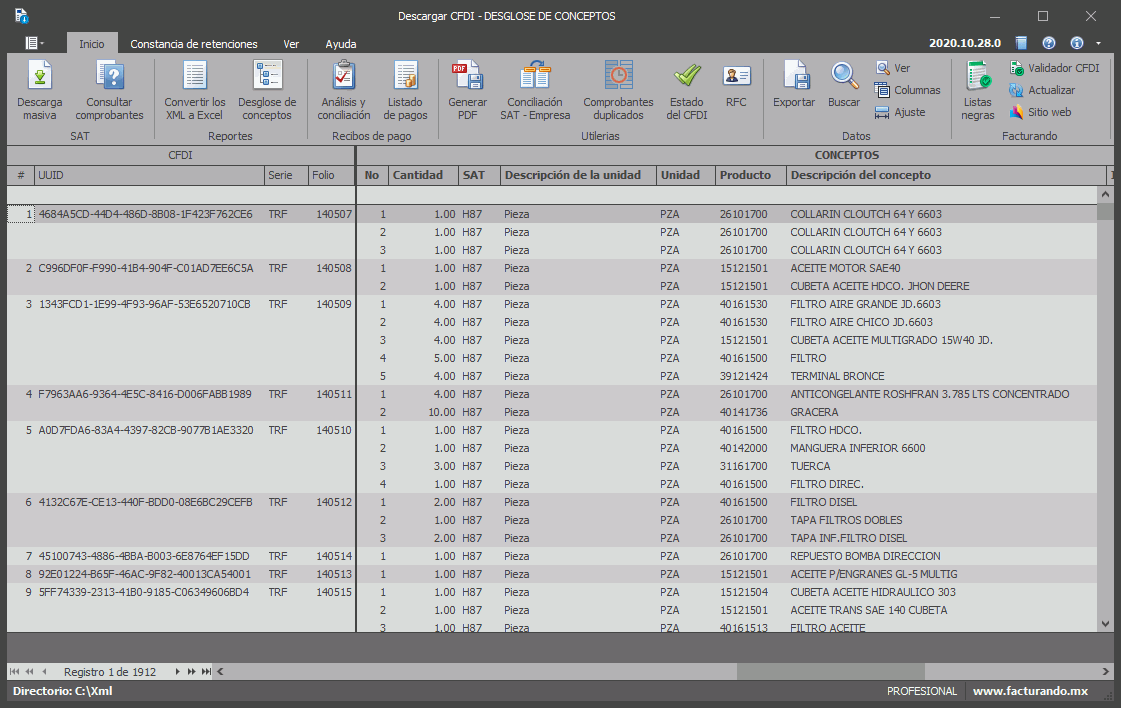Go to the last record using the navigator
This screenshot has width=1121, height=708.
(206, 672)
